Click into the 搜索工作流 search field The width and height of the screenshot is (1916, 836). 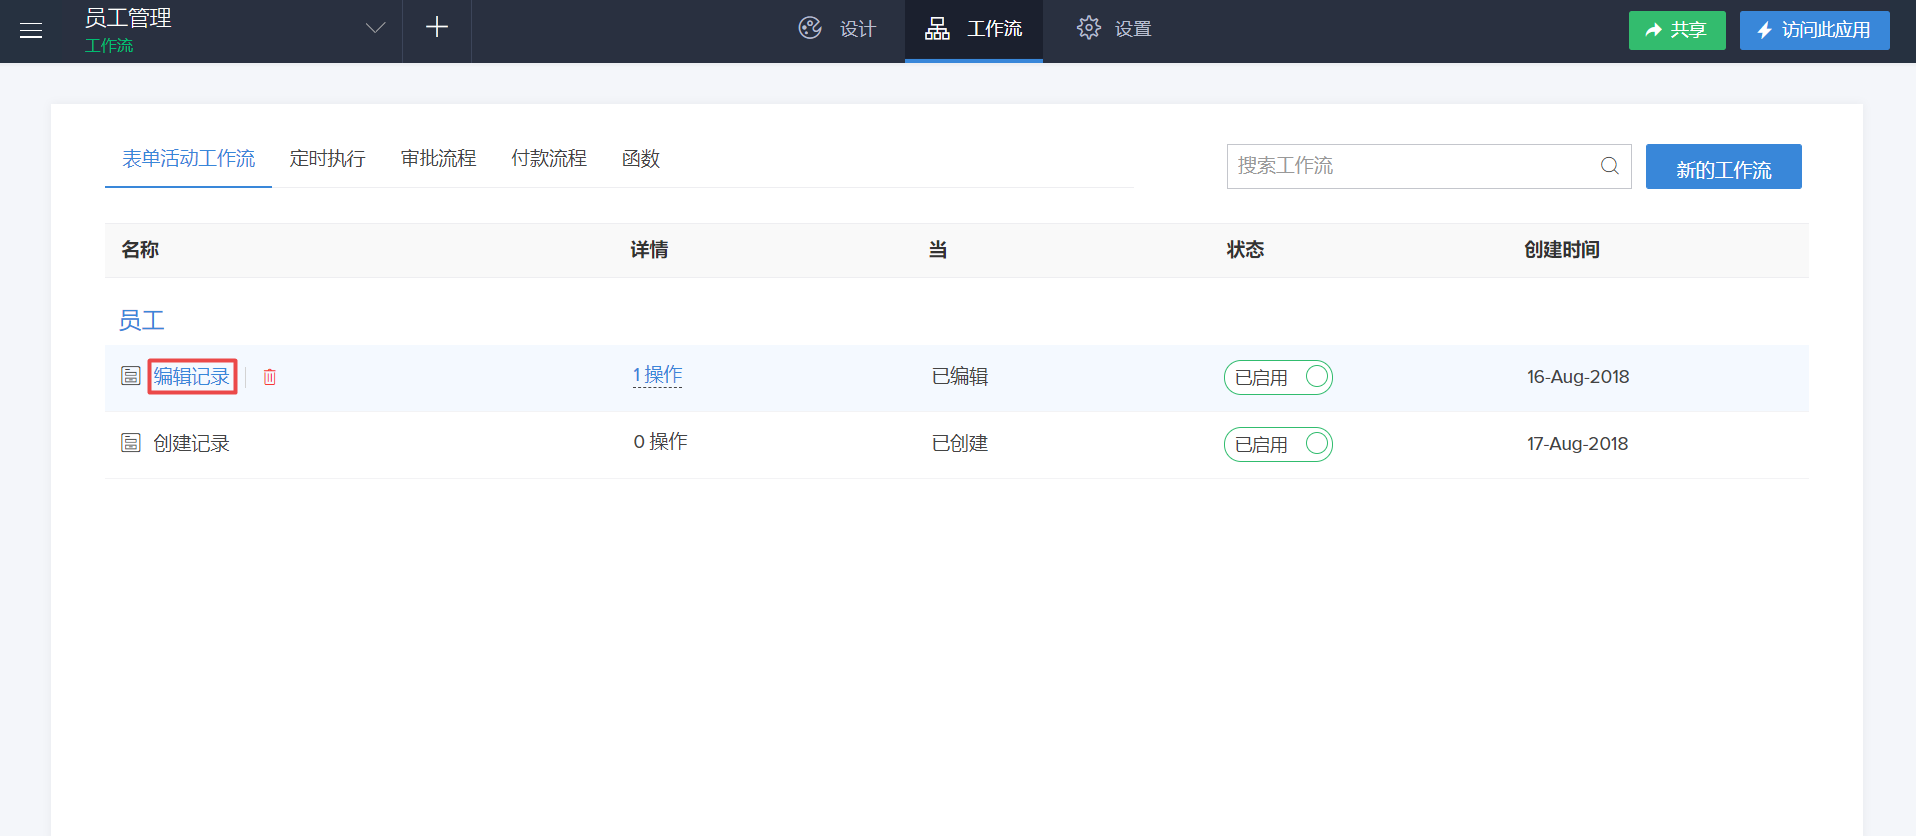point(1410,166)
